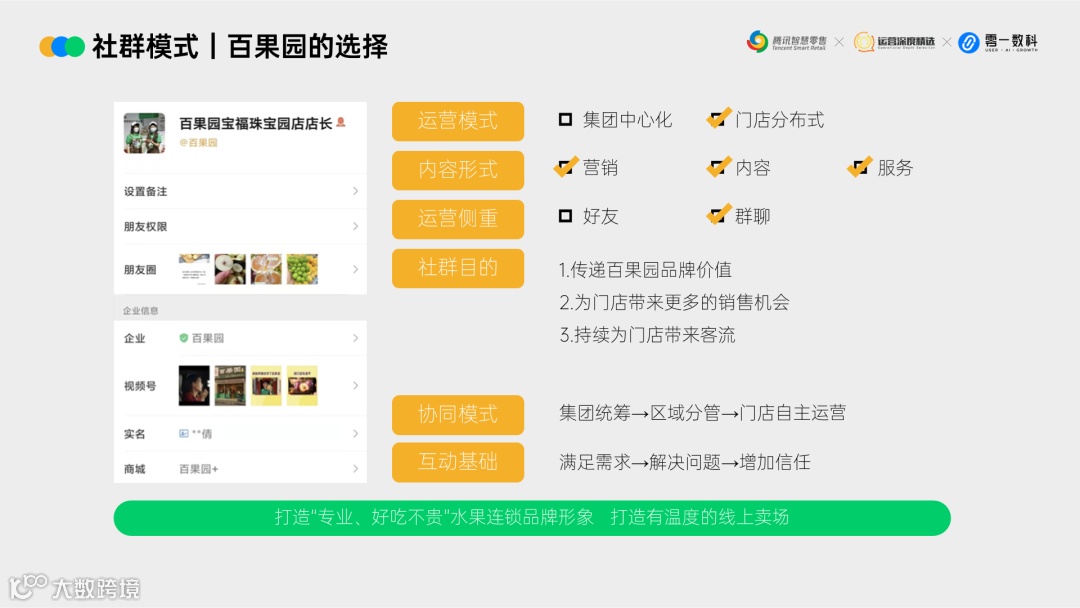
Task: Click the store manager profile avatar
Action: [144, 133]
